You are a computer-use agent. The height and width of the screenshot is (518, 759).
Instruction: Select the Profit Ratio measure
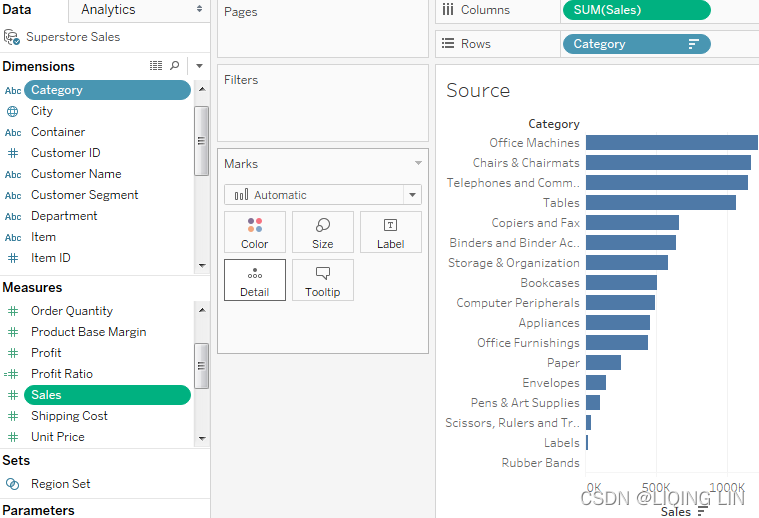[x=61, y=374]
